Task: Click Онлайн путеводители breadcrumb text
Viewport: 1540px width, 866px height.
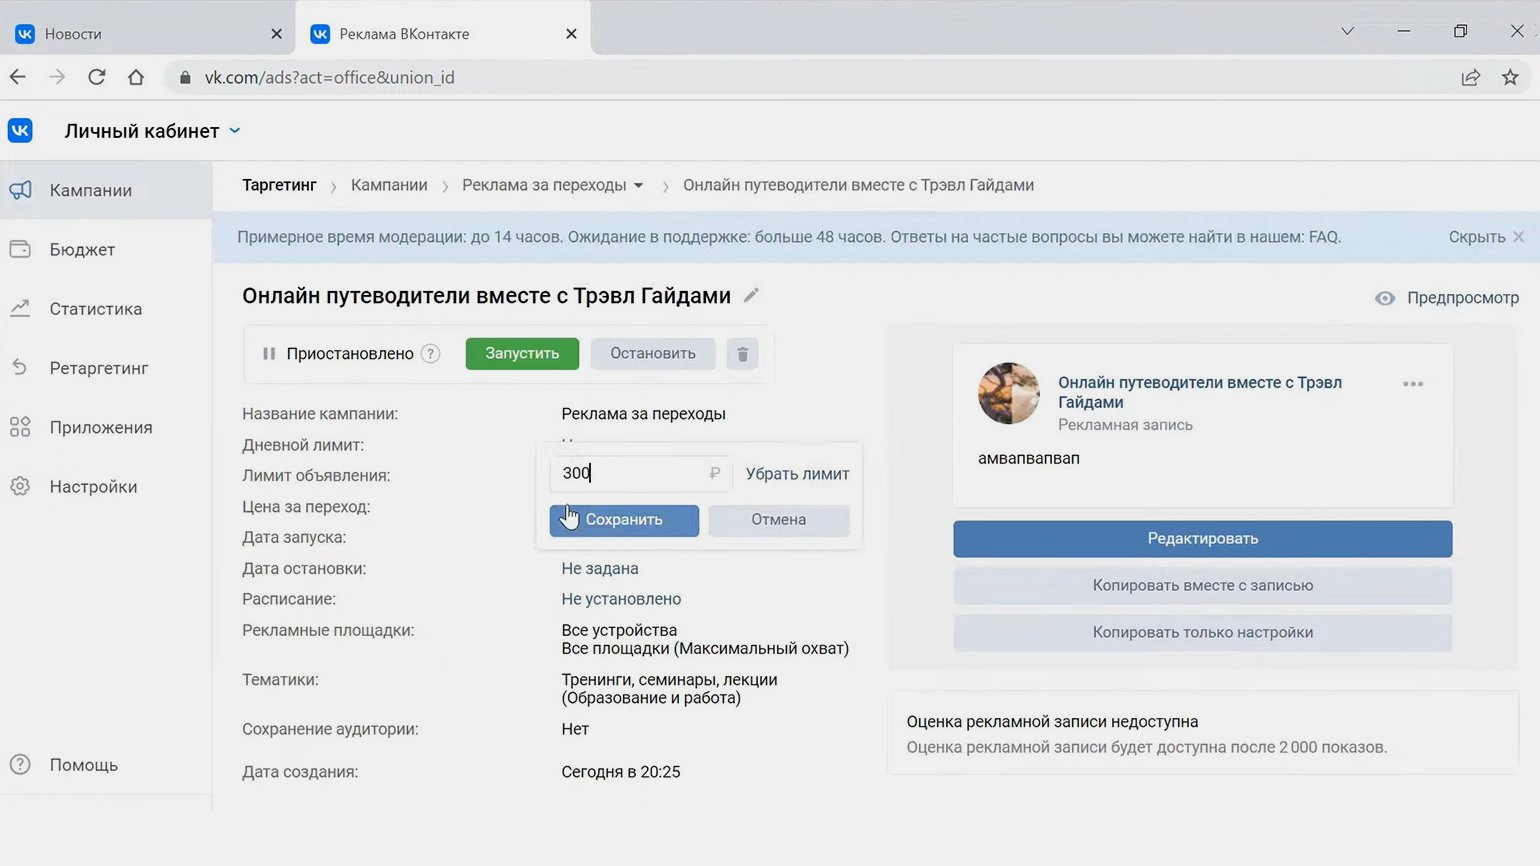Action: point(859,185)
